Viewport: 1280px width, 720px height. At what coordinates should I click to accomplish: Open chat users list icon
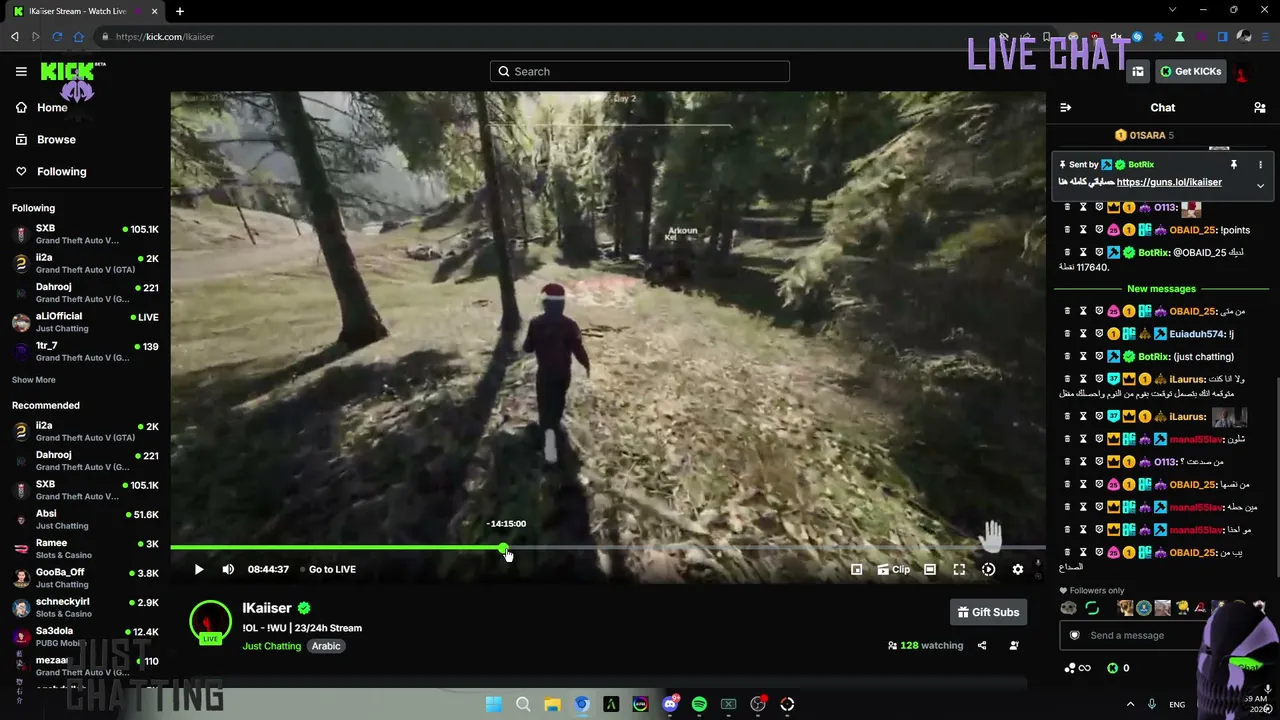(1260, 108)
